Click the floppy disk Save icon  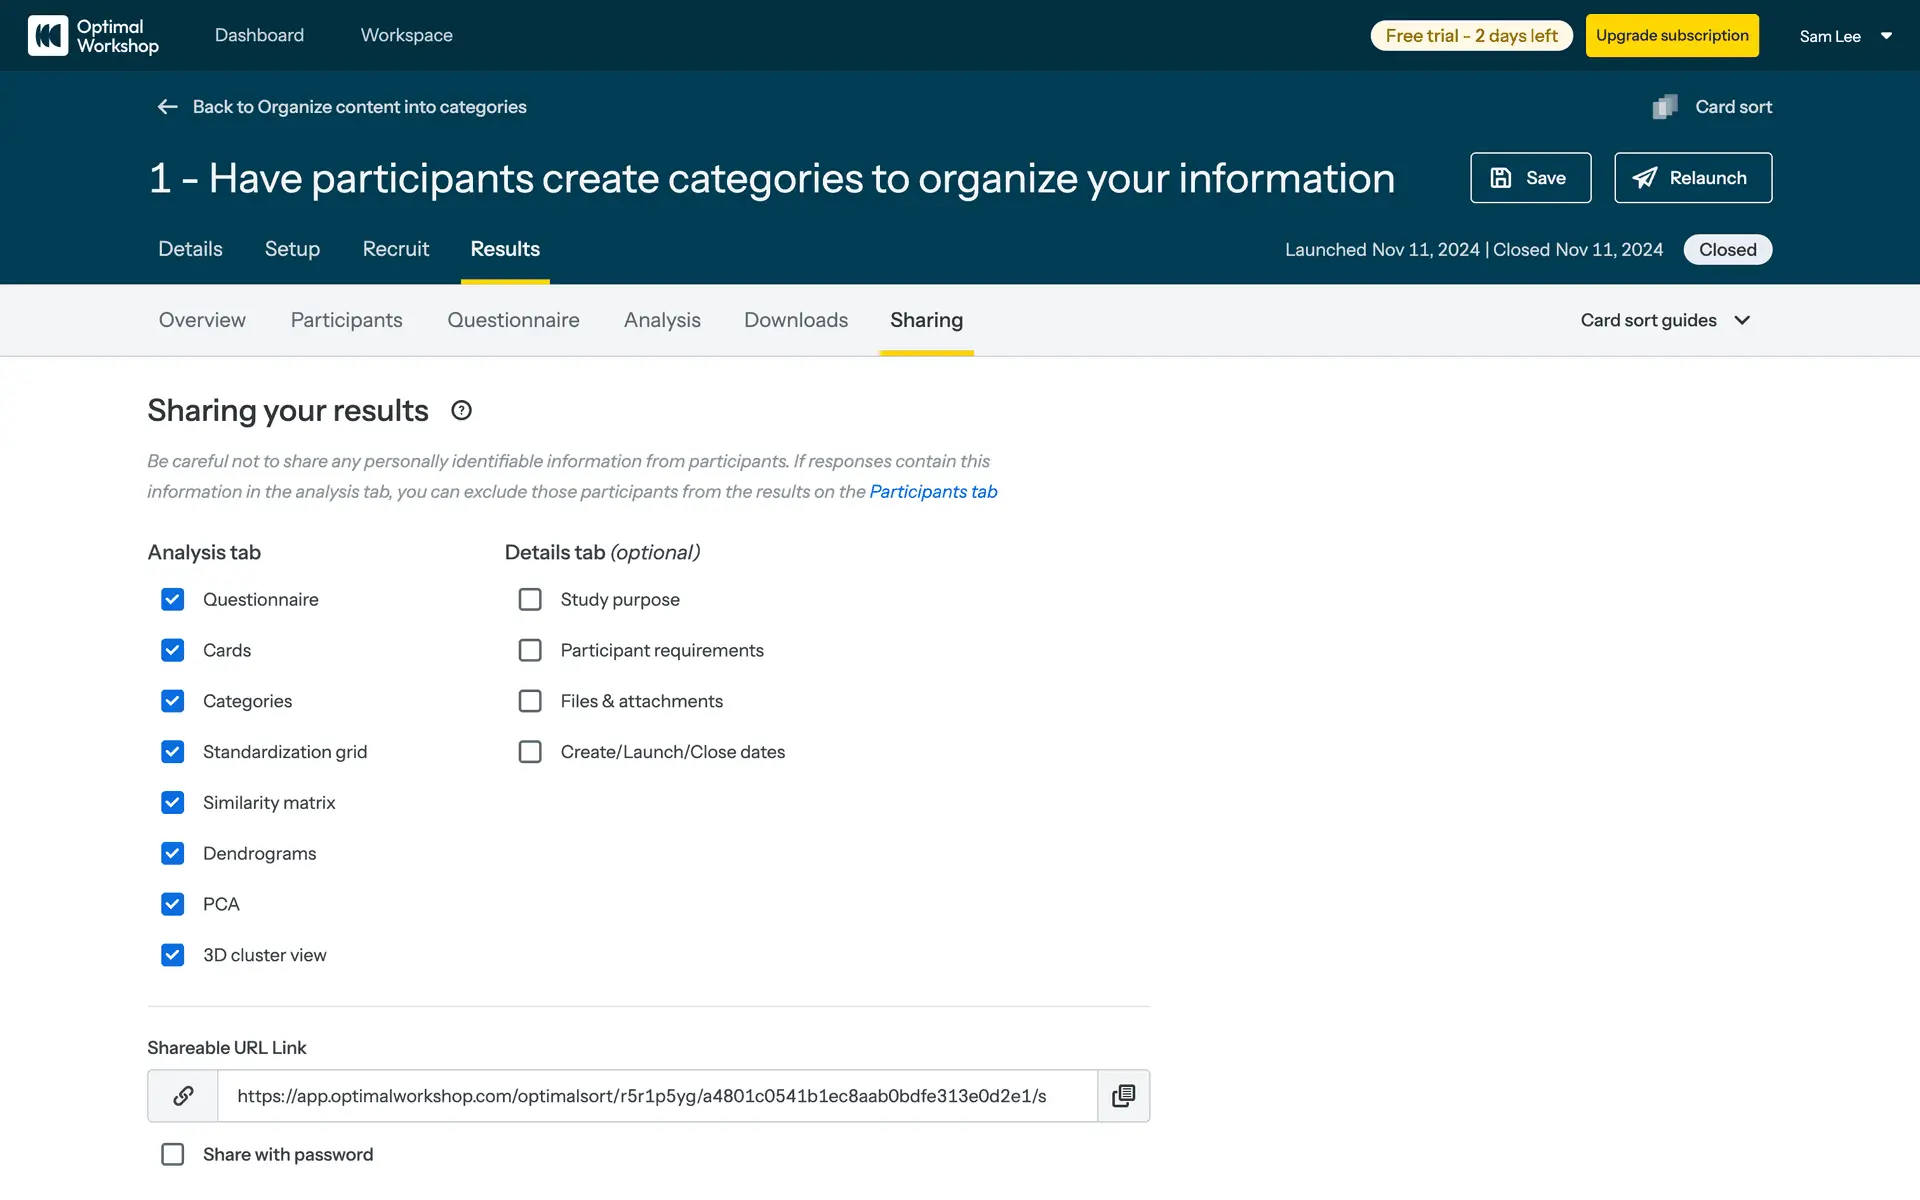pos(1501,178)
